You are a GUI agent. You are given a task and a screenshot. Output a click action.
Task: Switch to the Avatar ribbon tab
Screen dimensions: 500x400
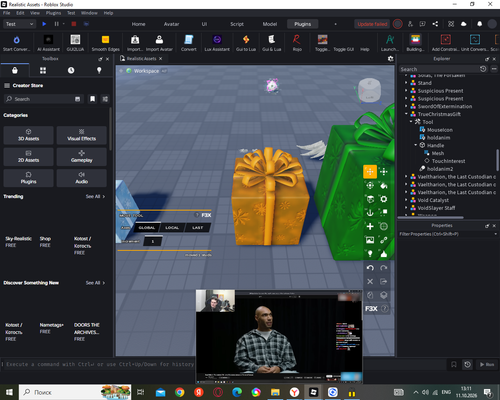[171, 24]
